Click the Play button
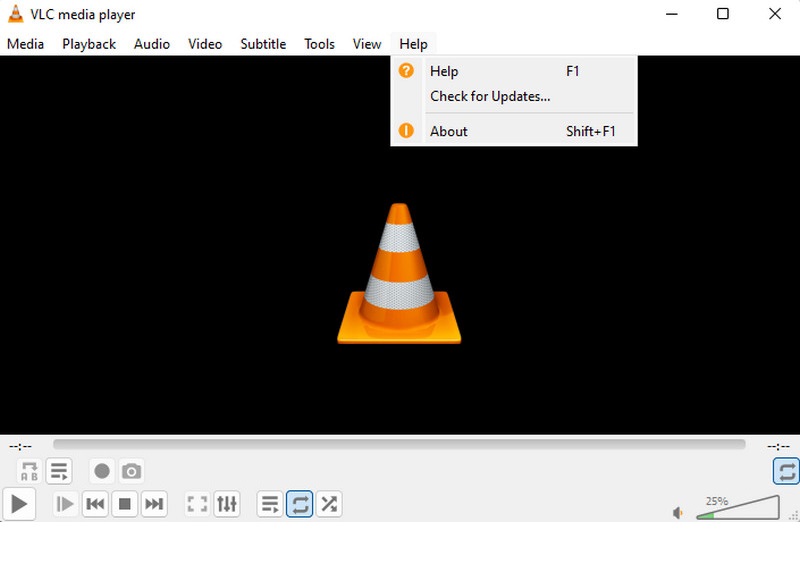This screenshot has height=580, width=800. 19,504
